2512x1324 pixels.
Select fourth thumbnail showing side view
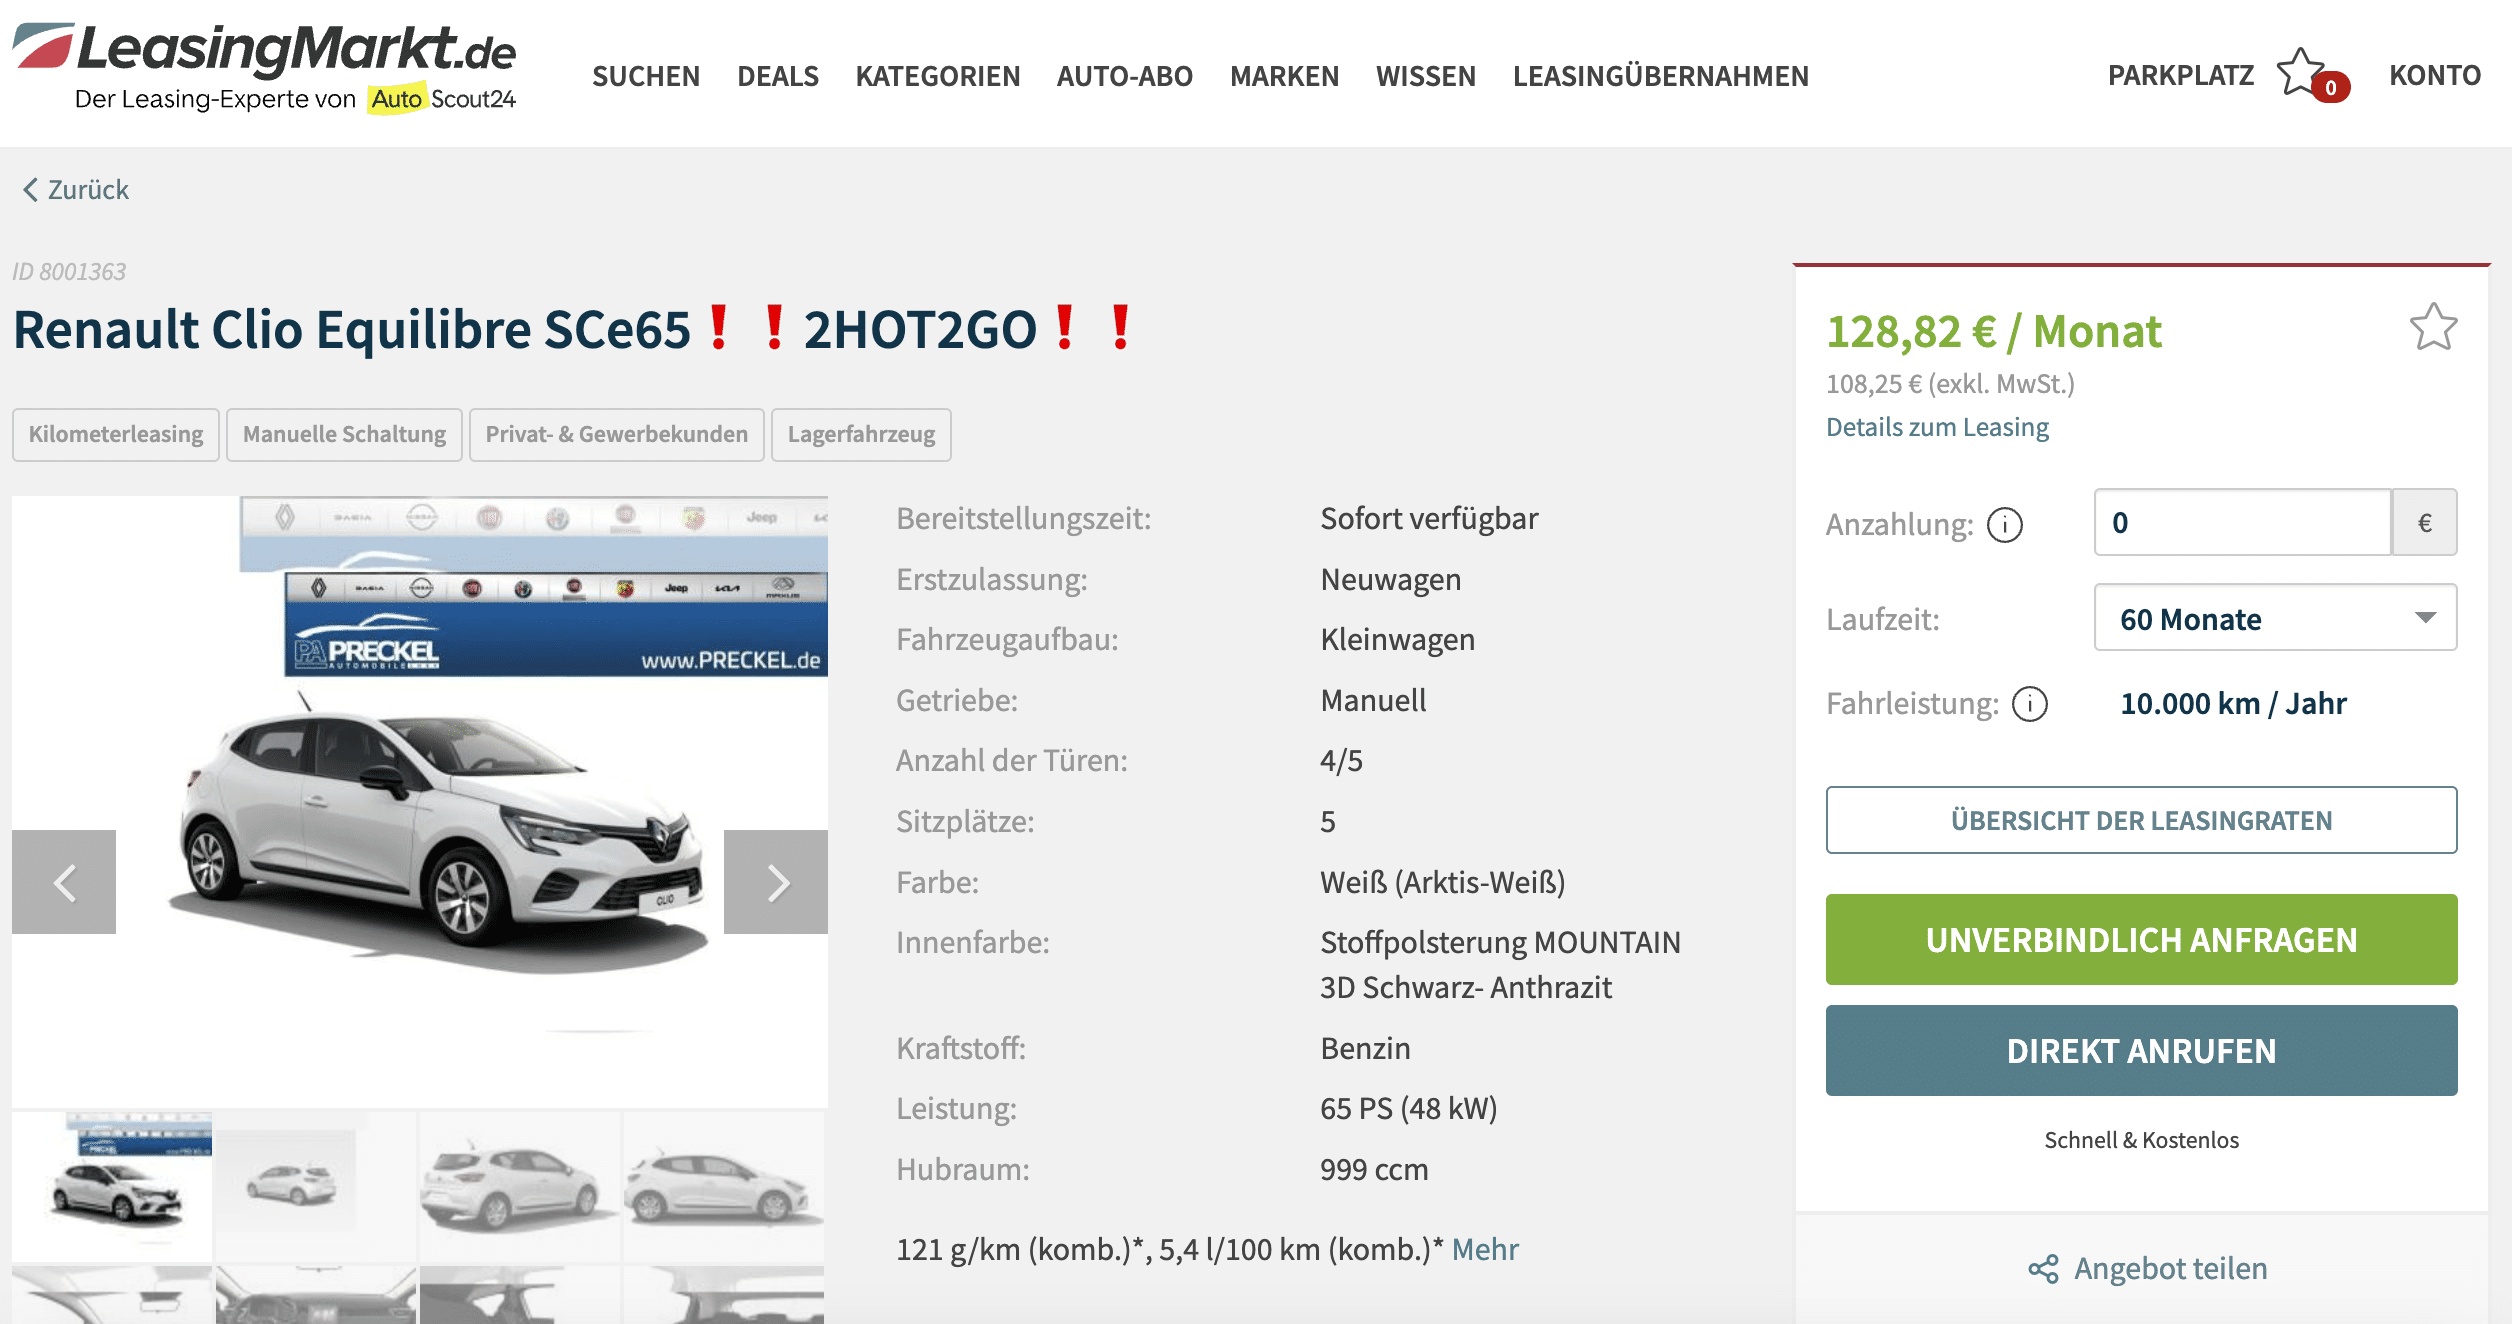point(724,1186)
